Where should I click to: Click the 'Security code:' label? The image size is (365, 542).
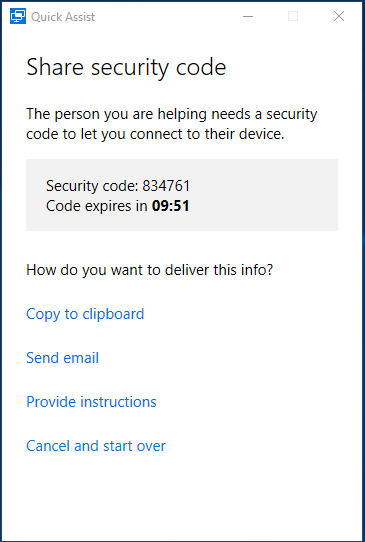(x=92, y=186)
